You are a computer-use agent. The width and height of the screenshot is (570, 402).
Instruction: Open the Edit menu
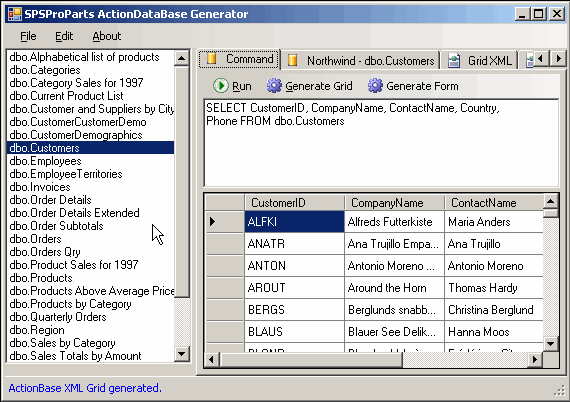[64, 36]
